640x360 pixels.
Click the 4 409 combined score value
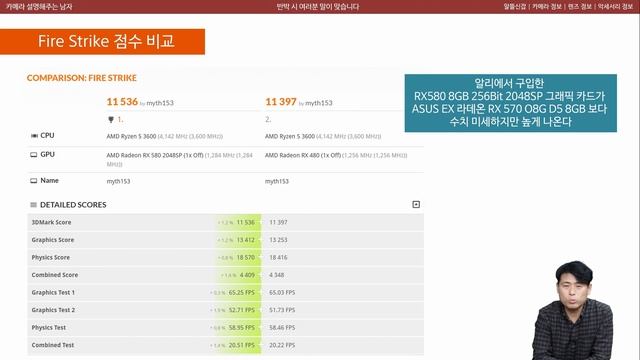click(247, 275)
